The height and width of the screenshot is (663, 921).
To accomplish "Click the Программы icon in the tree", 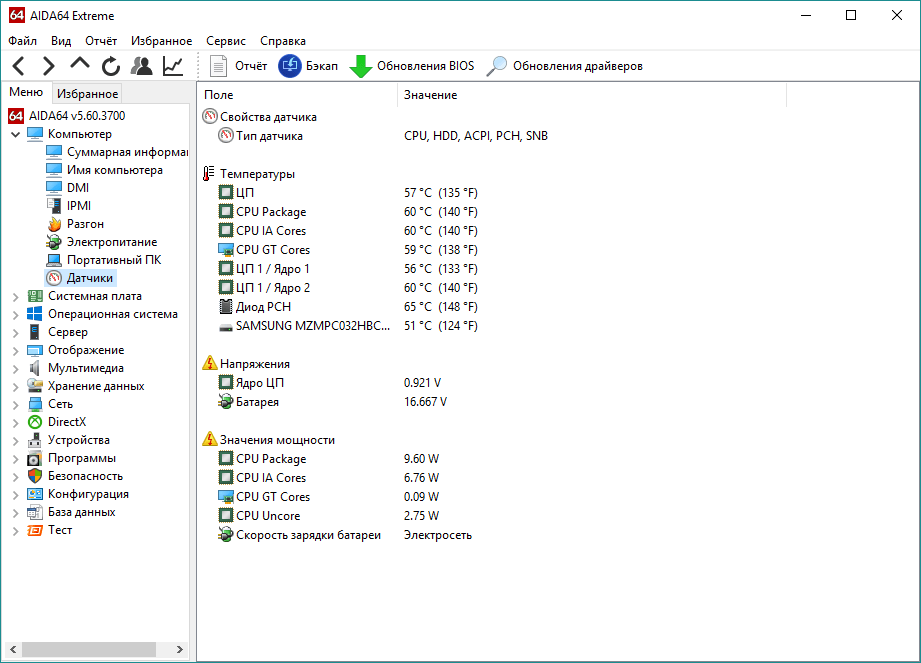I will pyautogui.click(x=35, y=458).
